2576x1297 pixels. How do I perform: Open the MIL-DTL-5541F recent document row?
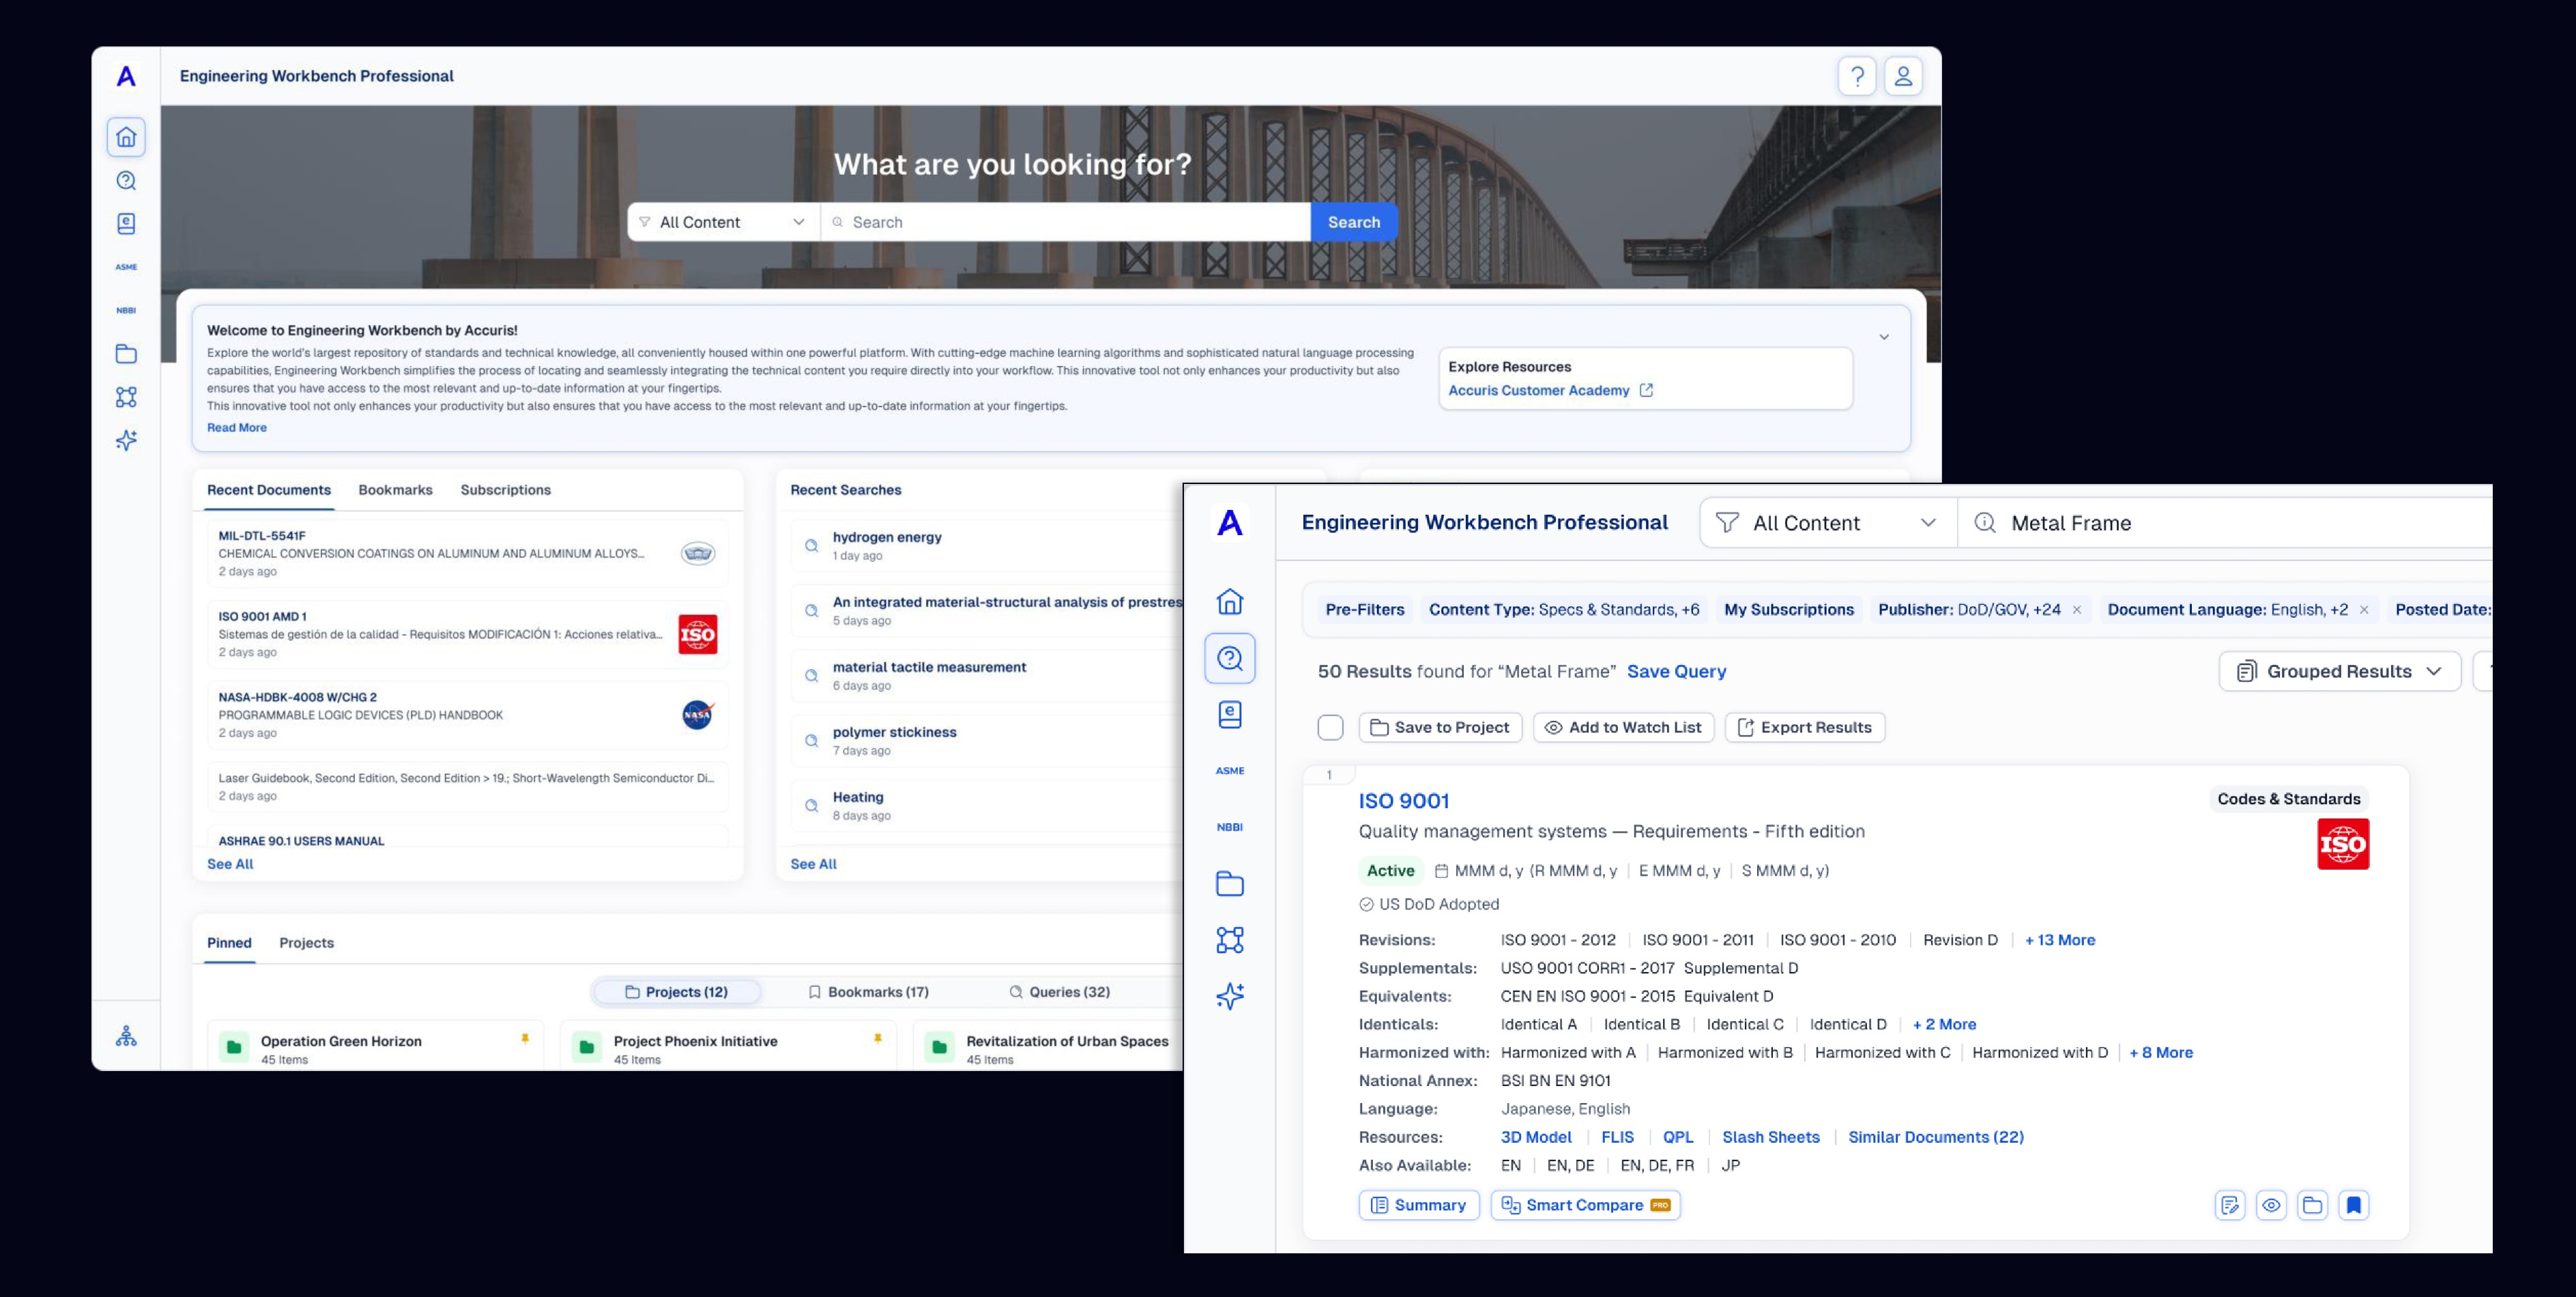468,554
